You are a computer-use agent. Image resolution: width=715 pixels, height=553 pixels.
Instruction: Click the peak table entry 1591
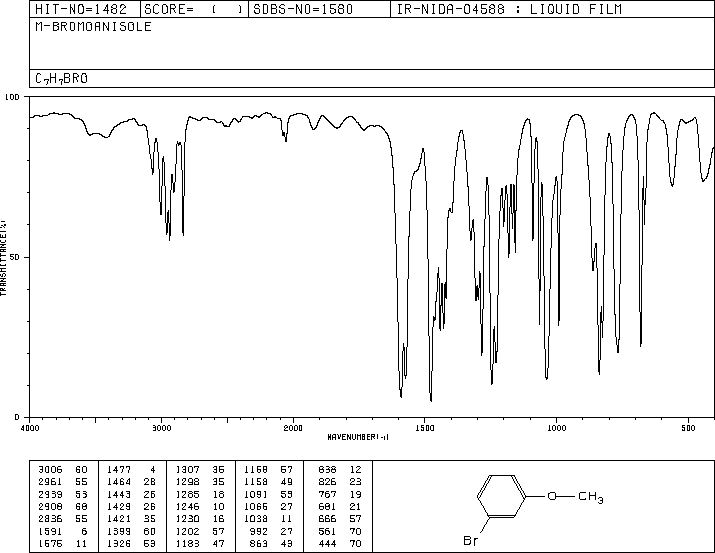point(50,532)
